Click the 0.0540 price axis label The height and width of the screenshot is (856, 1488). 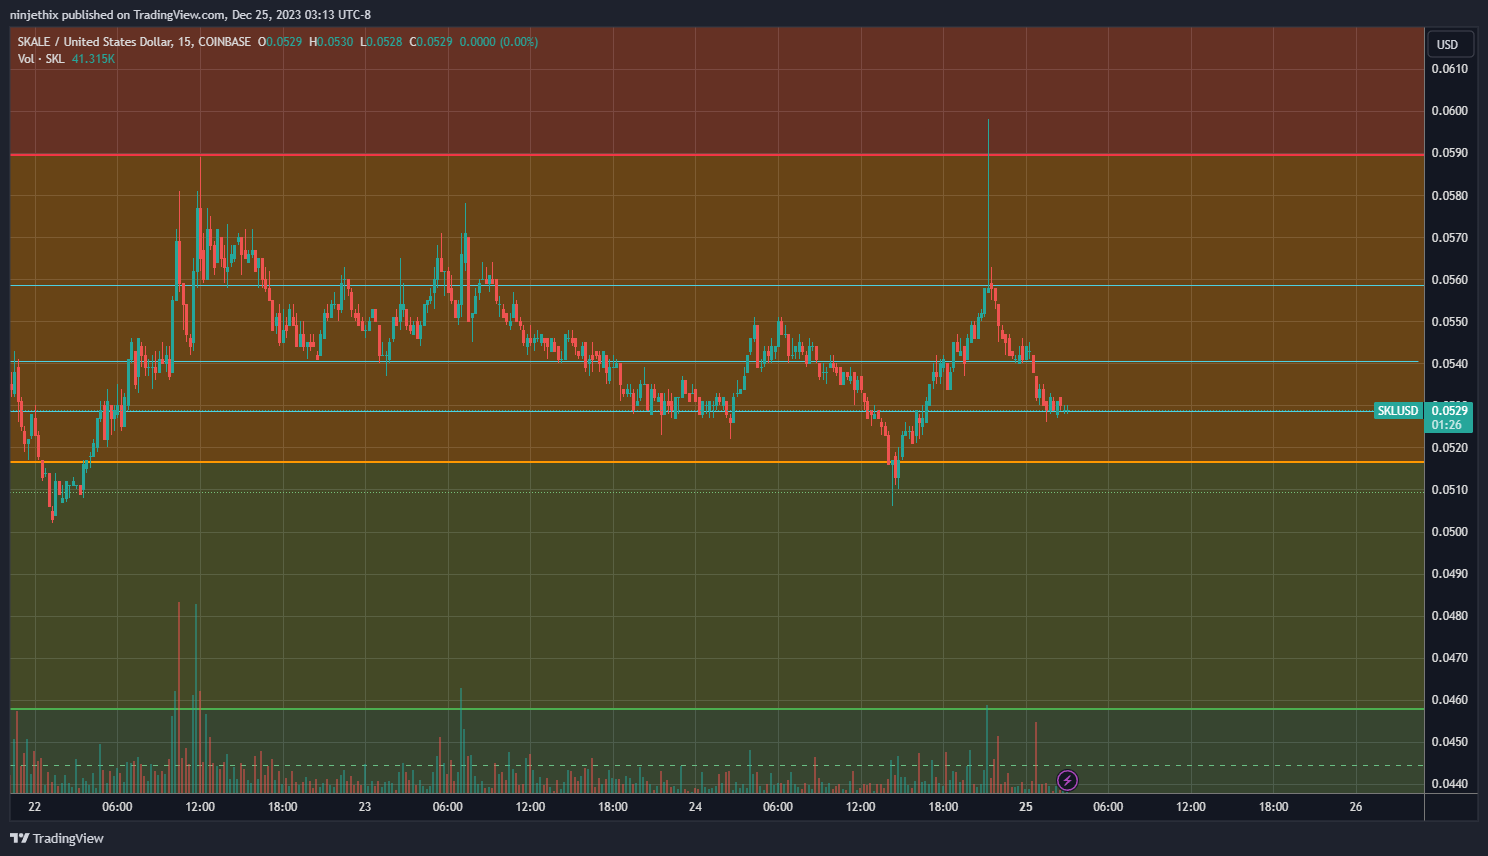tap(1449, 364)
